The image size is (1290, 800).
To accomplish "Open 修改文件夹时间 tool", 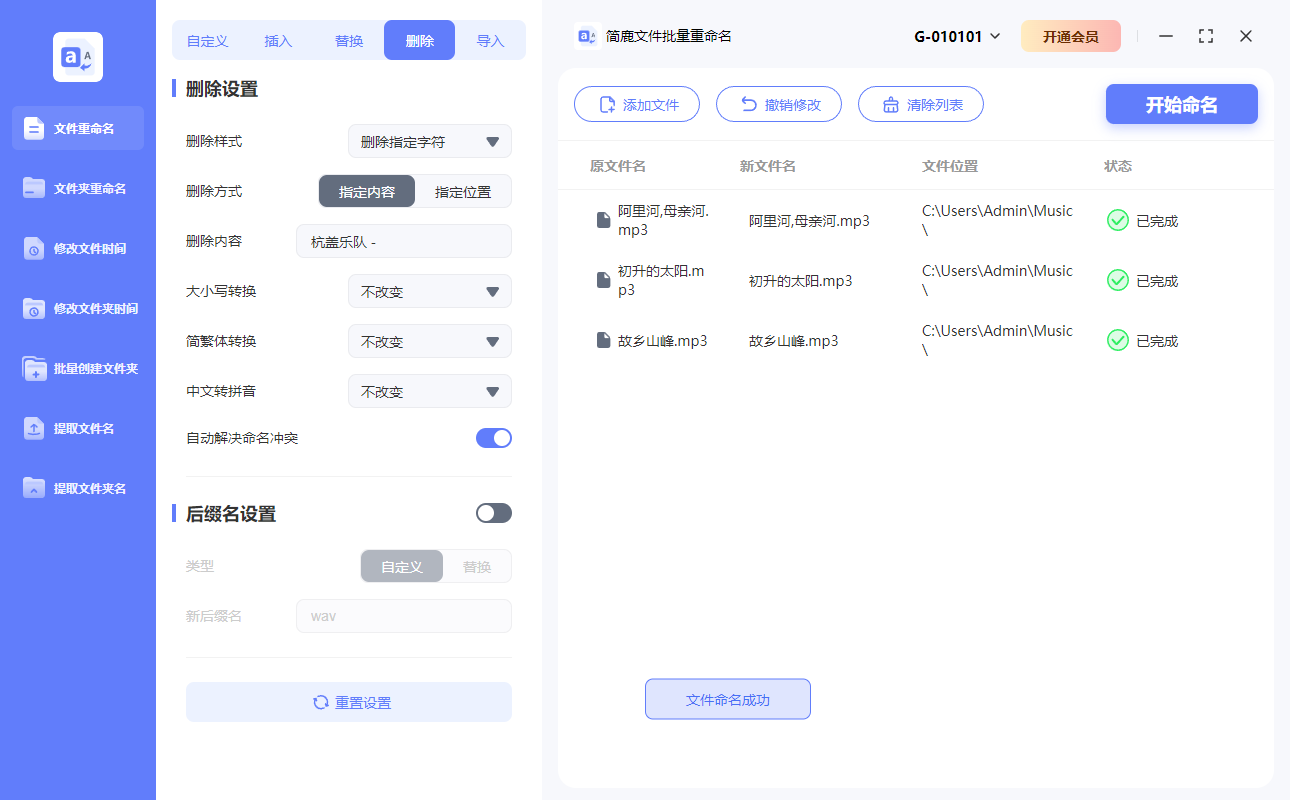I will click(77, 308).
